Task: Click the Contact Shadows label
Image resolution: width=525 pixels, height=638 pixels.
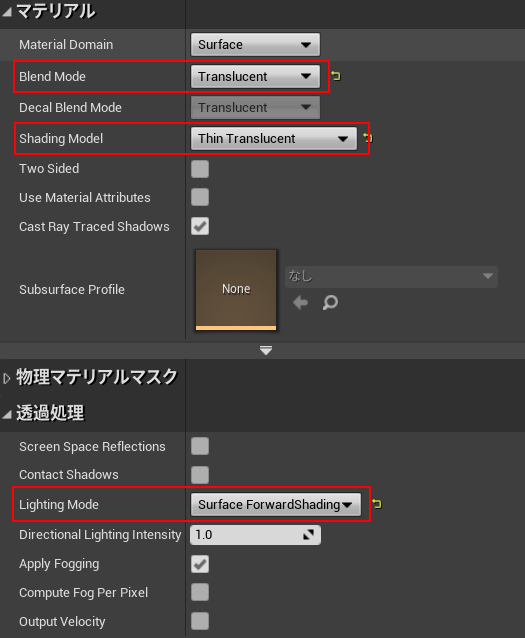Action: click(69, 475)
